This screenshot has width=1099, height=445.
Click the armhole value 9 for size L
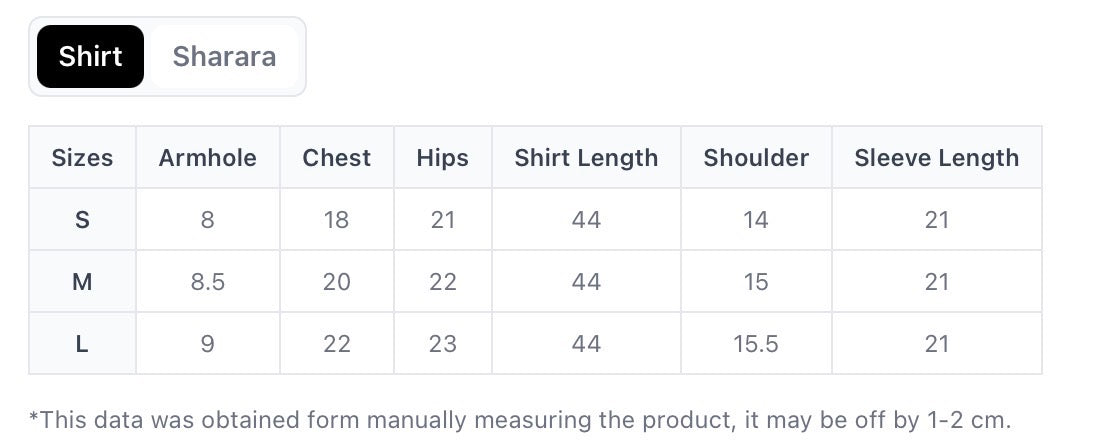pos(207,344)
